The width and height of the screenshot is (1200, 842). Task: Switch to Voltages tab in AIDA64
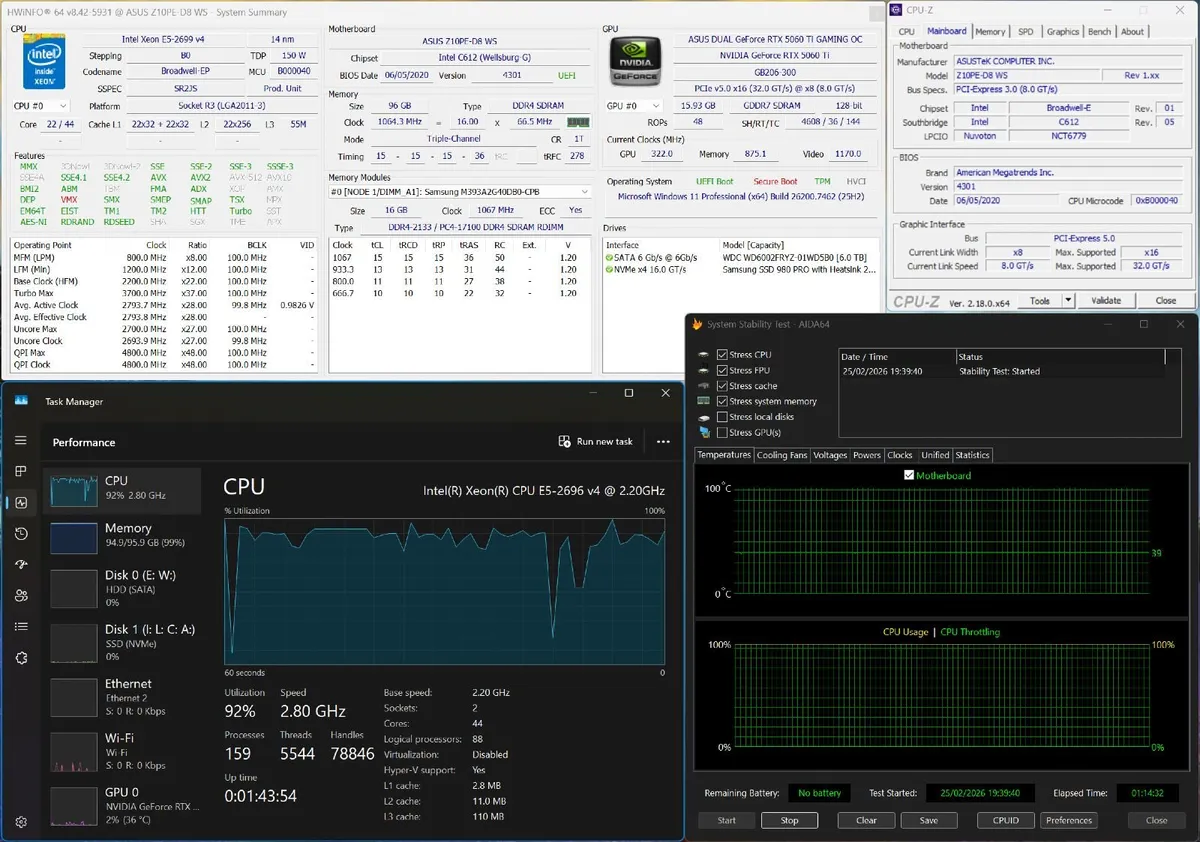pos(830,455)
